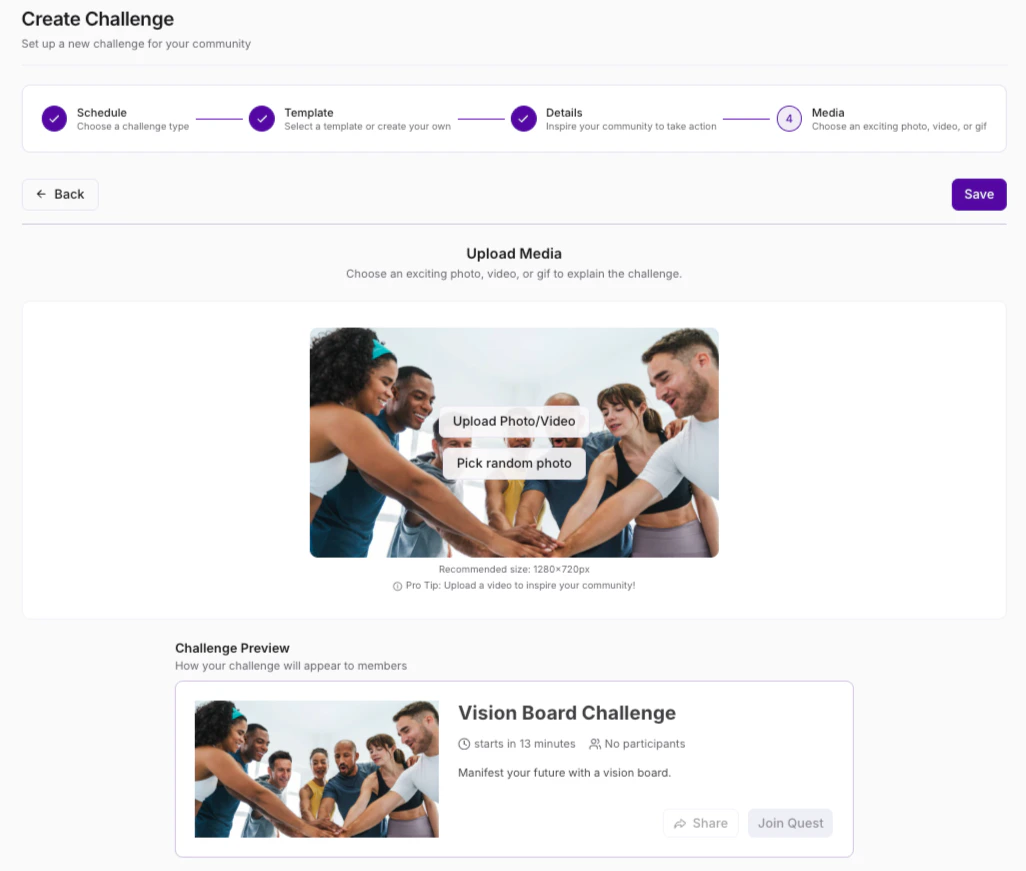Click the participants icon beside No participants
1026x871 pixels.
click(595, 744)
